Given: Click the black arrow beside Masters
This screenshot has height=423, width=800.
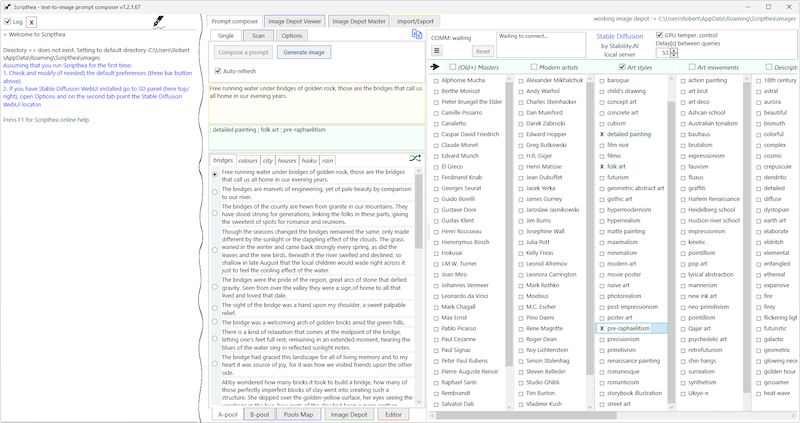Looking at the screenshot, I should [436, 67].
